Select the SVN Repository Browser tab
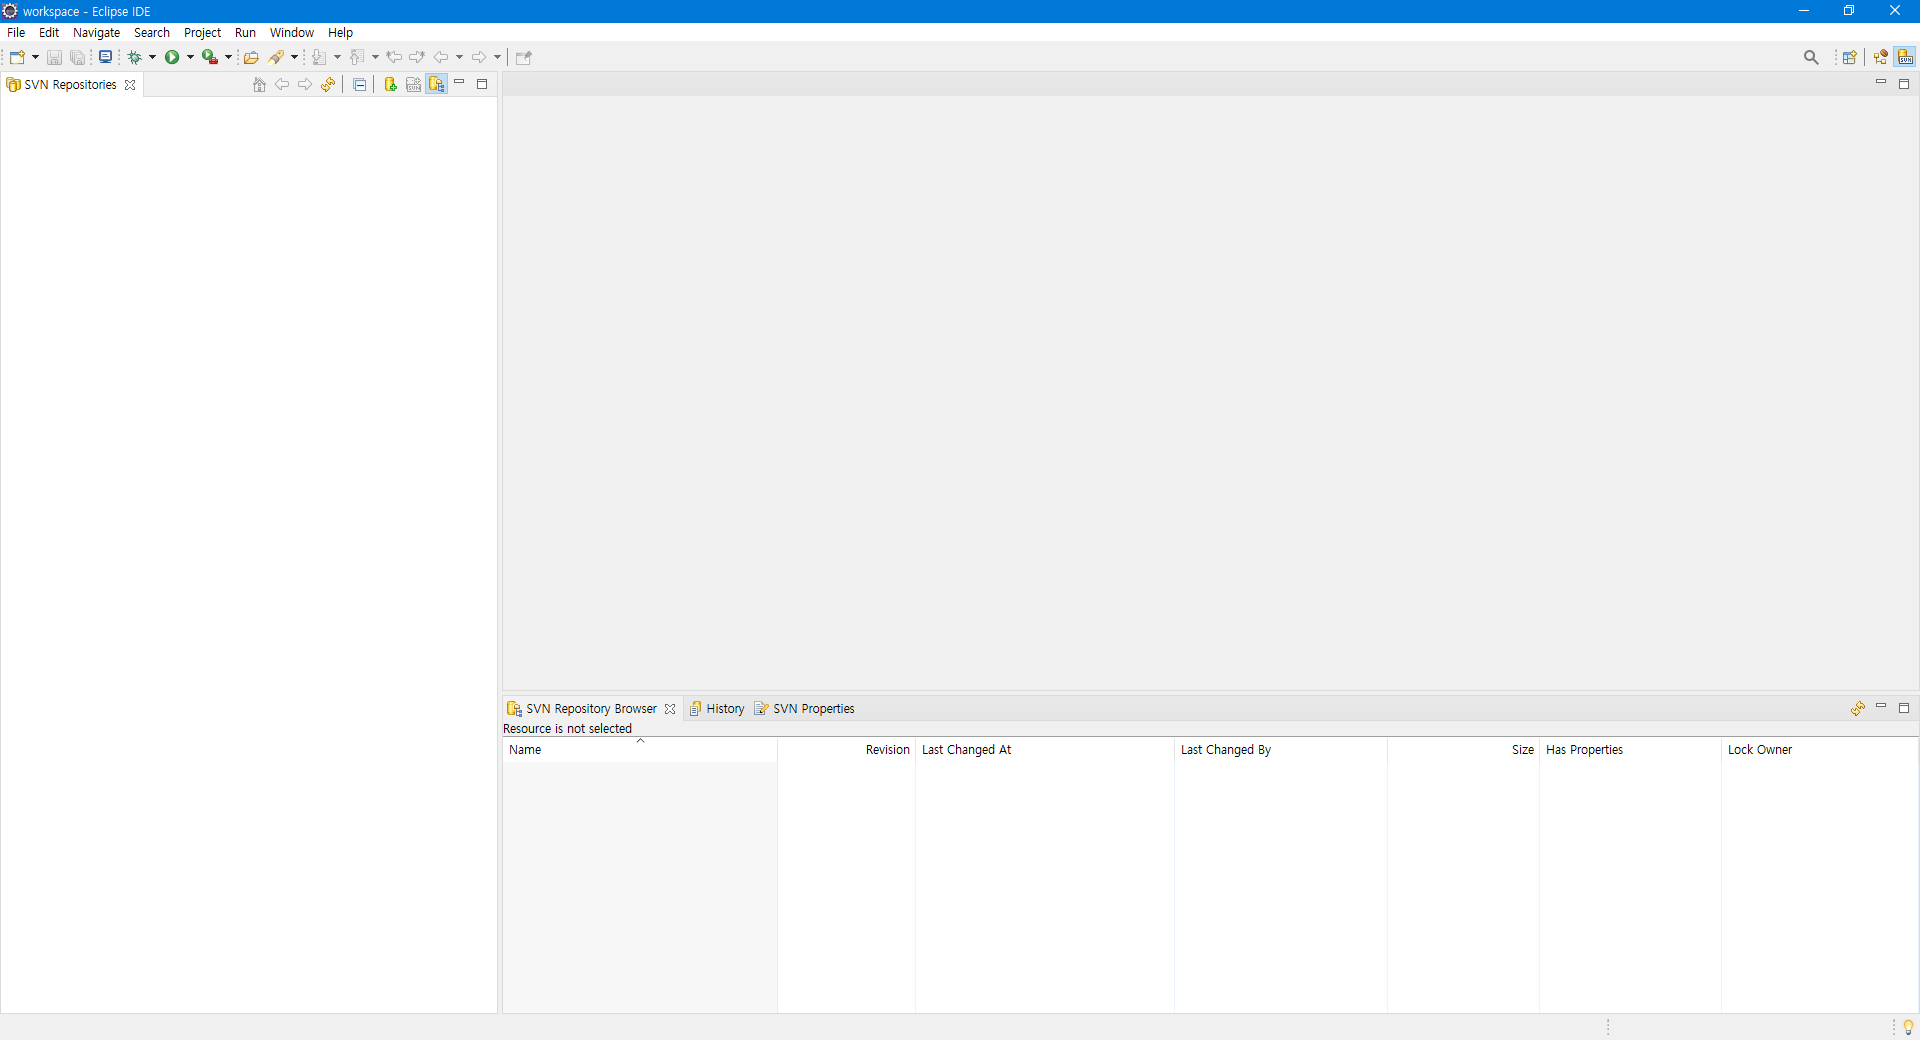The width and height of the screenshot is (1920, 1040). point(591,709)
